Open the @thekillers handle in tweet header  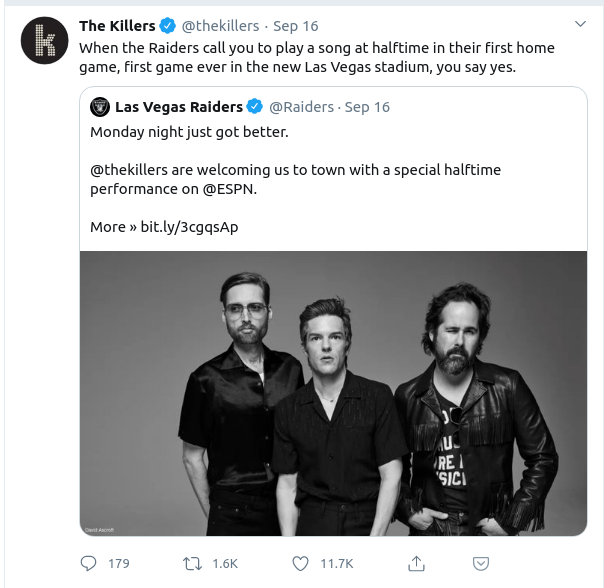point(220,25)
